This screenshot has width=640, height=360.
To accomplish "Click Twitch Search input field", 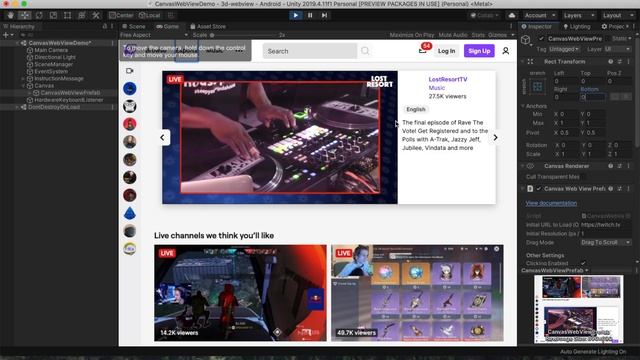I will (310, 51).
